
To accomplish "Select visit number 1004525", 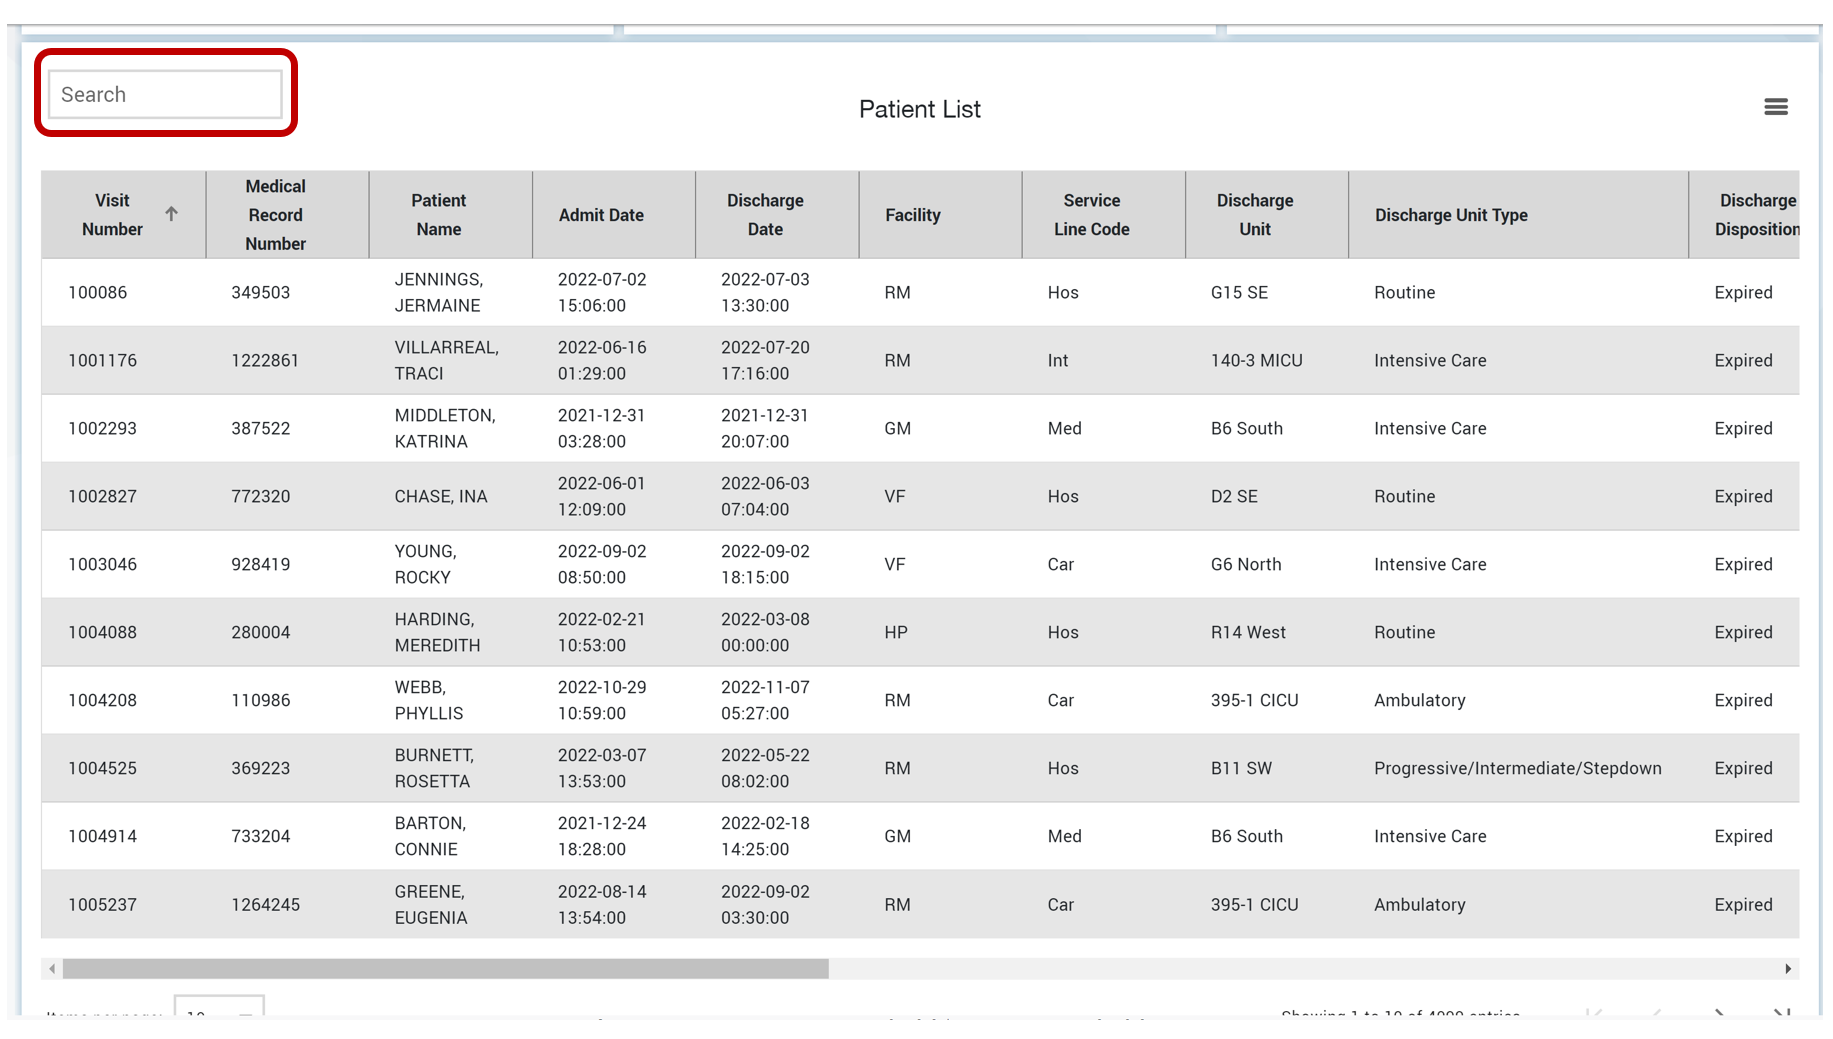I will [103, 769].
